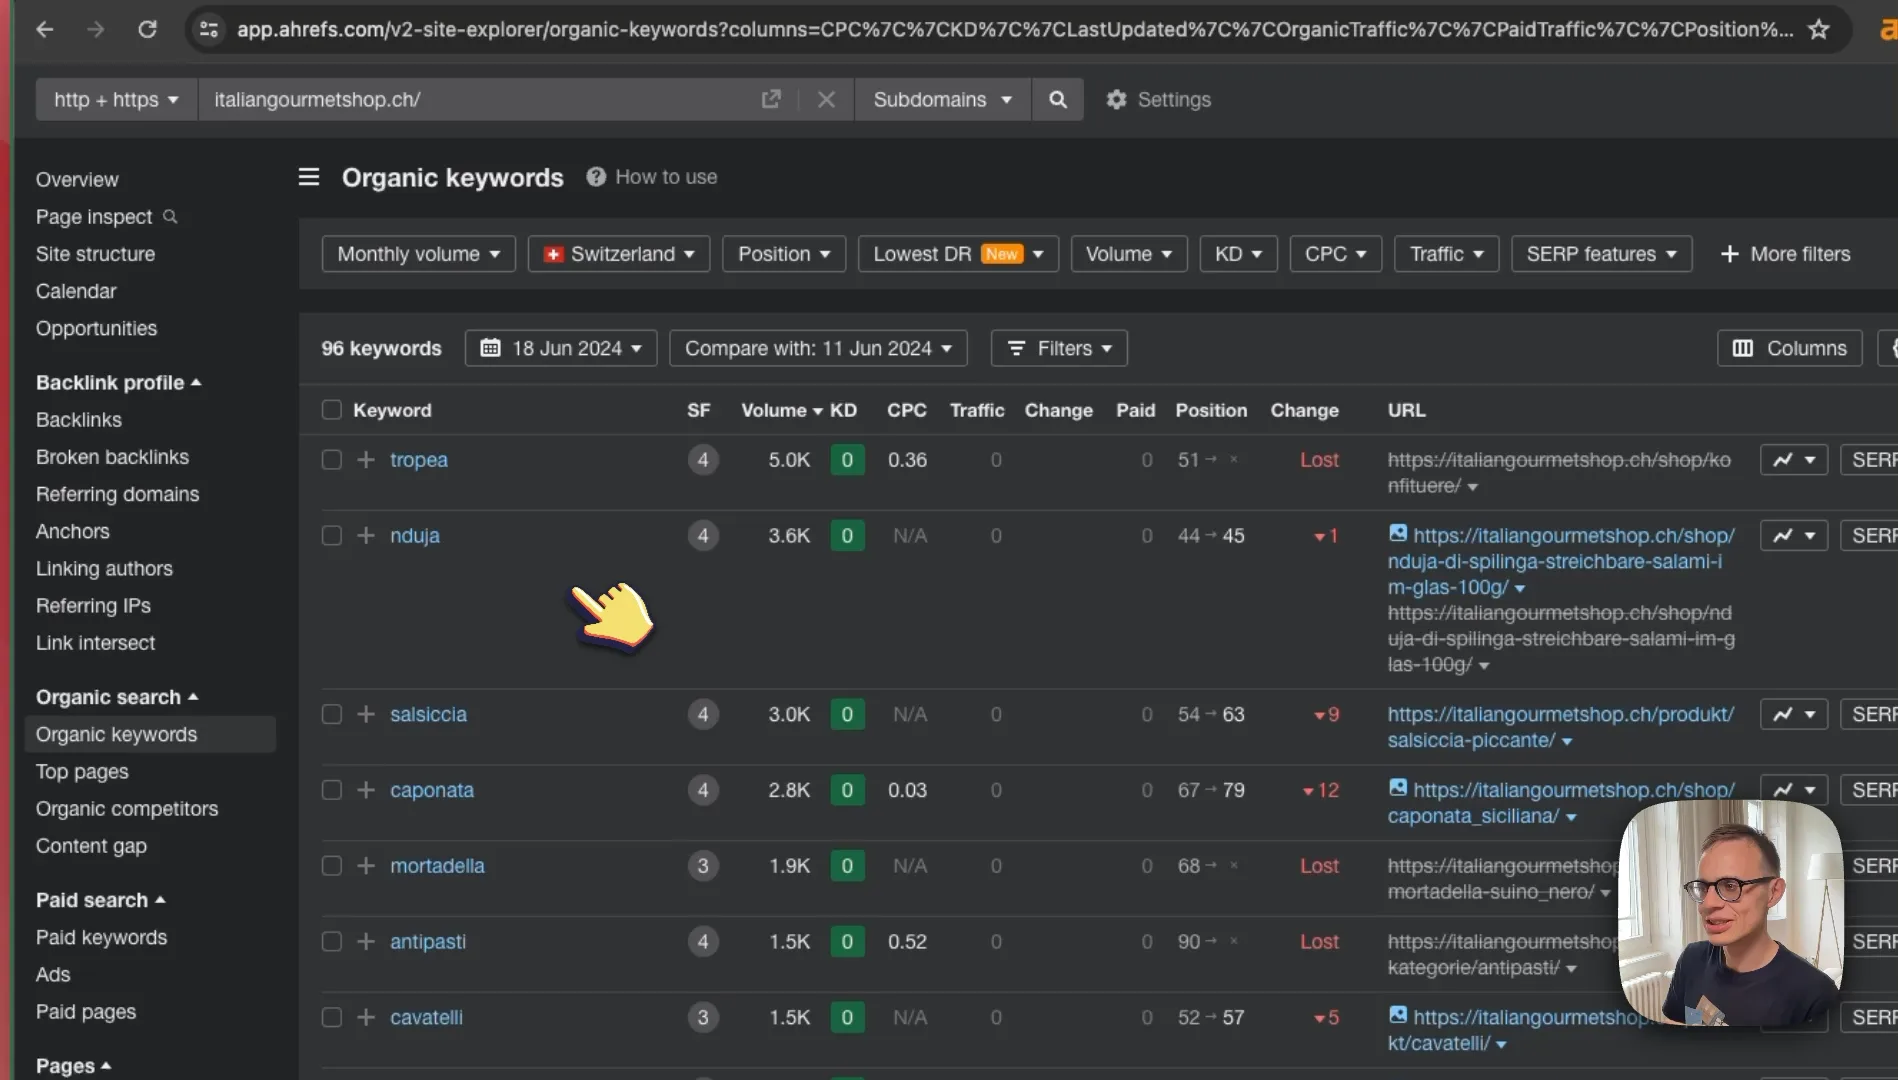Open salsiccia-piccante URL link
Viewport: 1898px width, 1080px height.
[x=1560, y=727]
